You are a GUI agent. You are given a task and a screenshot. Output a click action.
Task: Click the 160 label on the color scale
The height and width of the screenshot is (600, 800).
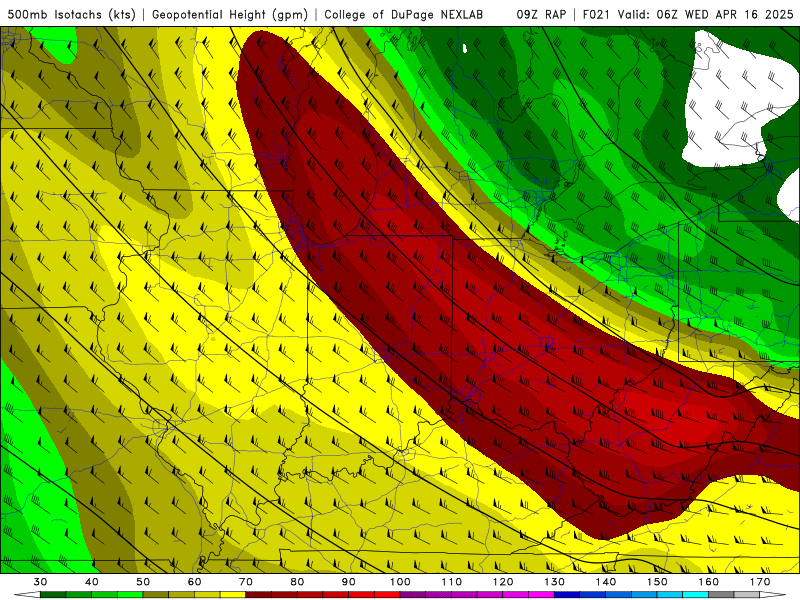click(708, 582)
